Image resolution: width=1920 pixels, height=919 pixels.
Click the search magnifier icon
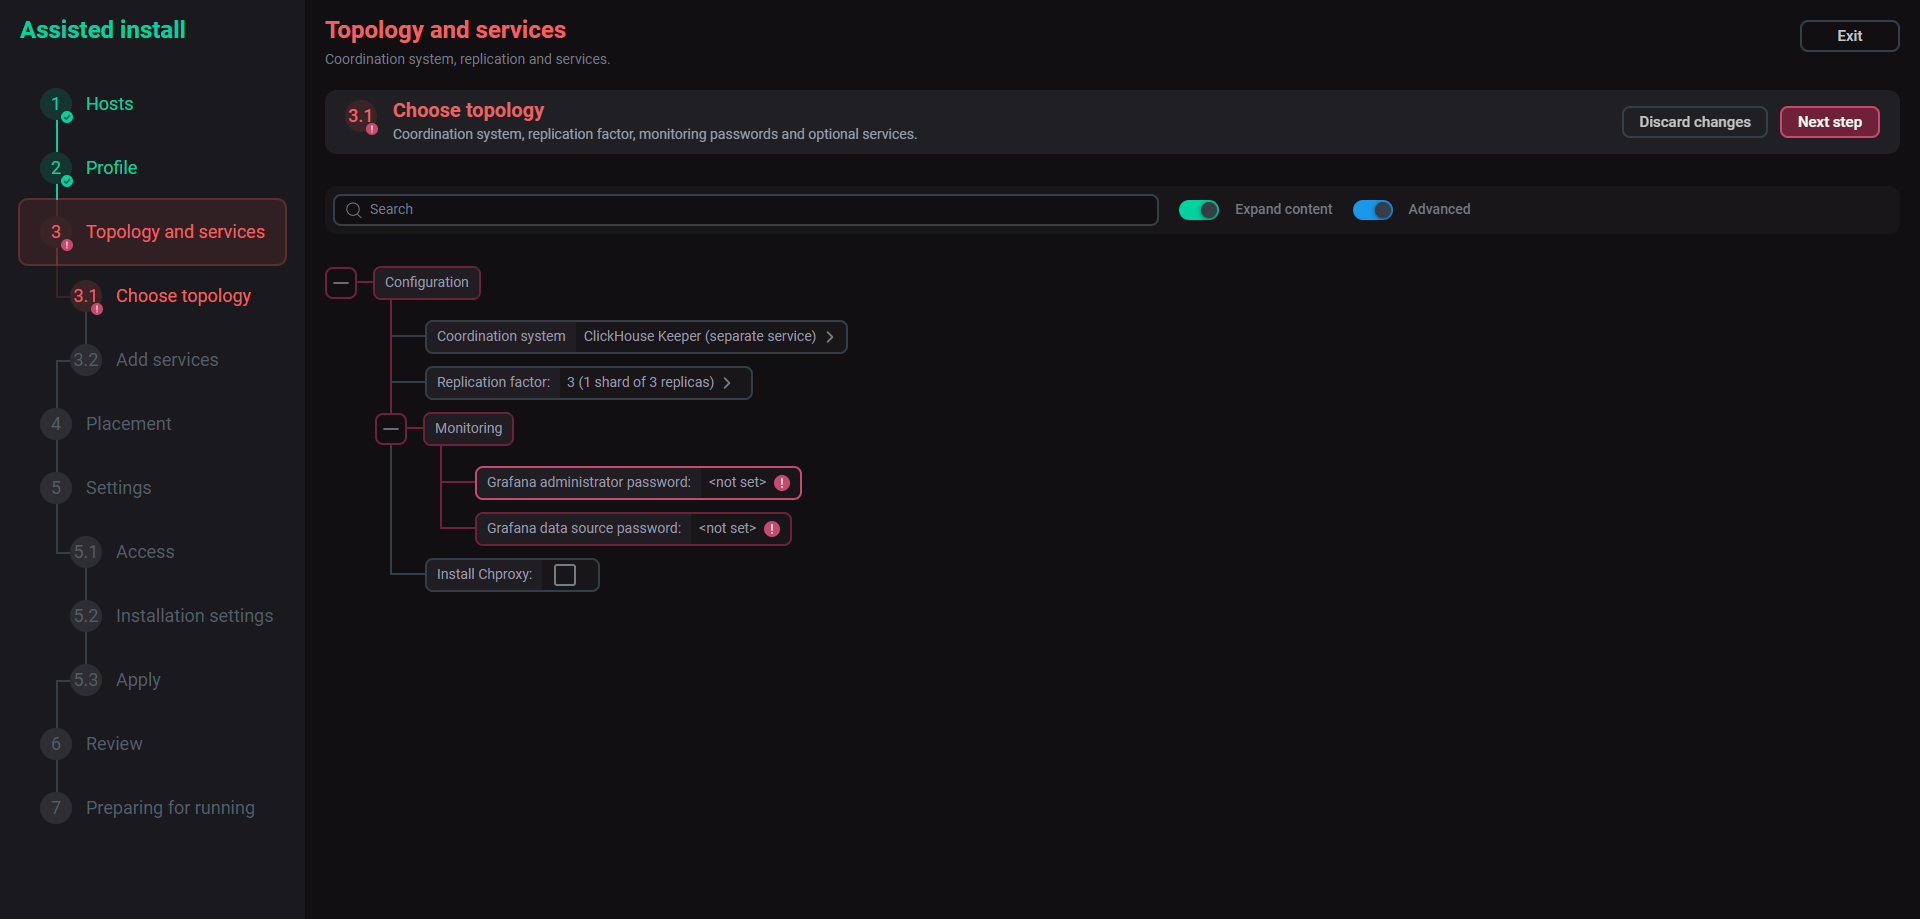353,210
